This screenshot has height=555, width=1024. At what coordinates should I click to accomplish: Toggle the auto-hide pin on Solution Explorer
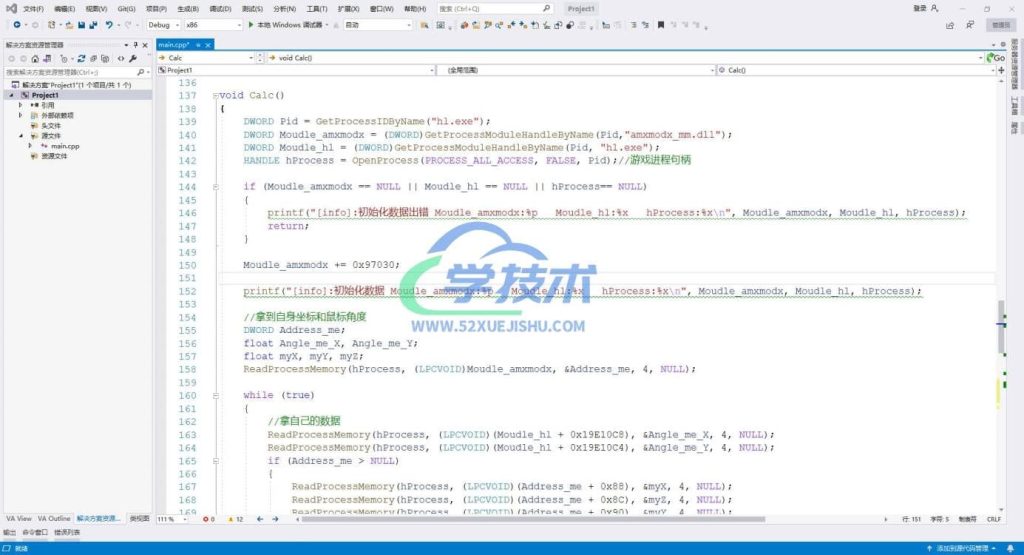coord(134,45)
